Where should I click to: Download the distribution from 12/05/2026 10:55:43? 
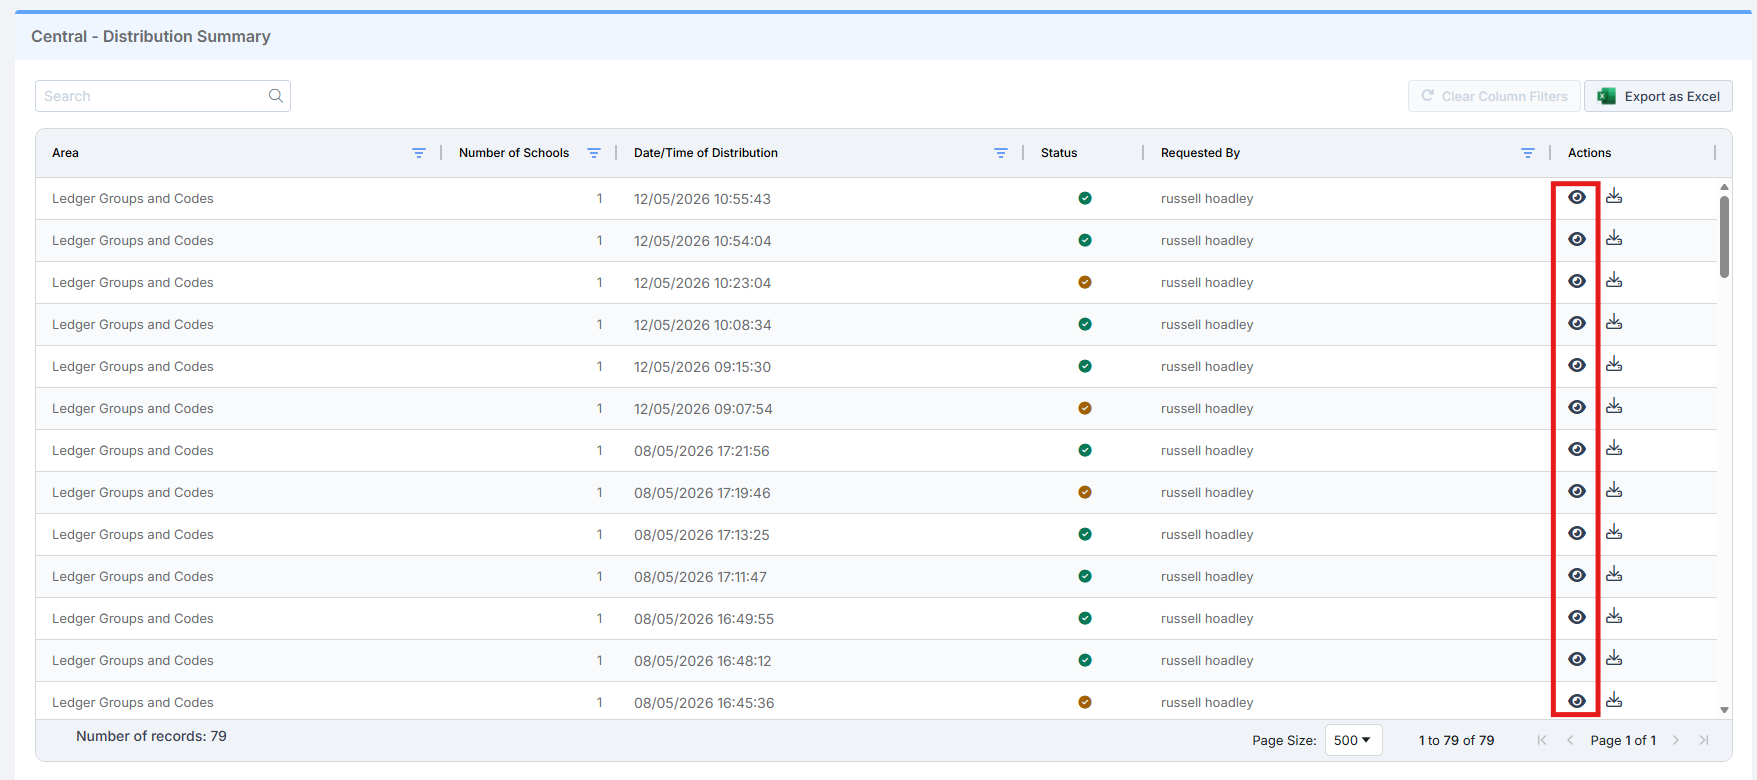click(1614, 196)
